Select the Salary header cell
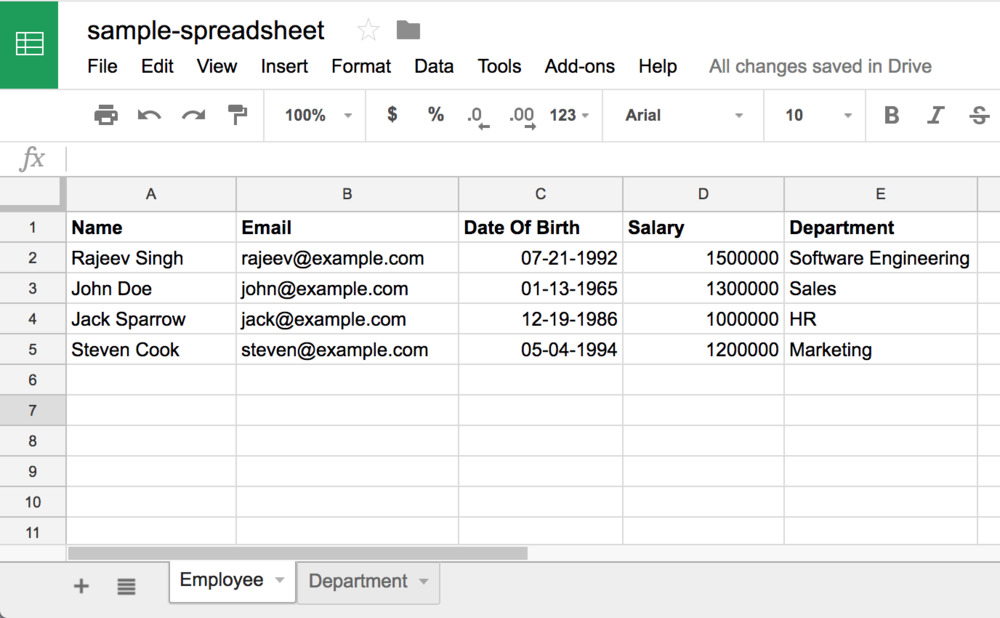This screenshot has height=618, width=1000. pos(703,228)
